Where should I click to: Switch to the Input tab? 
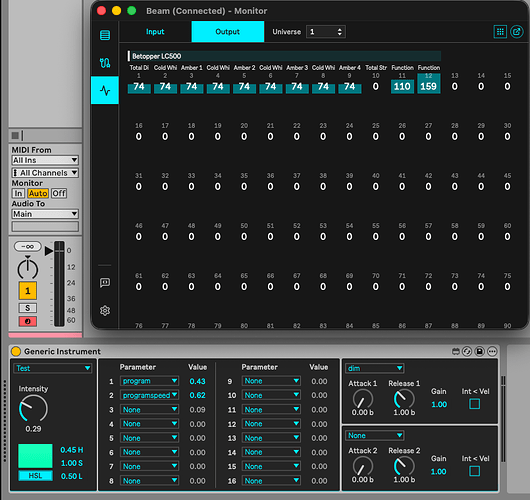[x=155, y=32]
